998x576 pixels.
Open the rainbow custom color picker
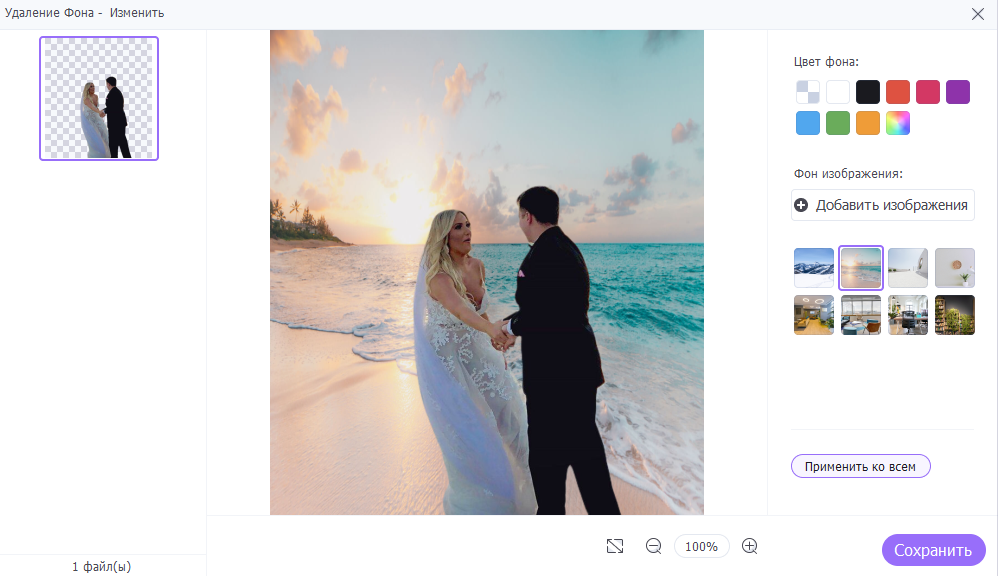(898, 123)
